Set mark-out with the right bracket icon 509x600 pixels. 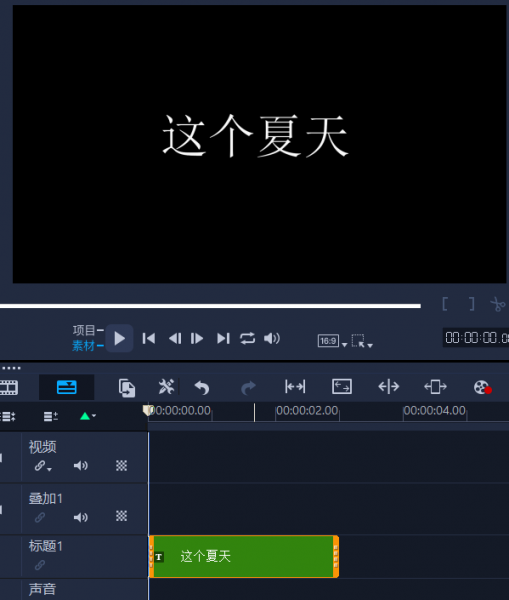tap(472, 304)
